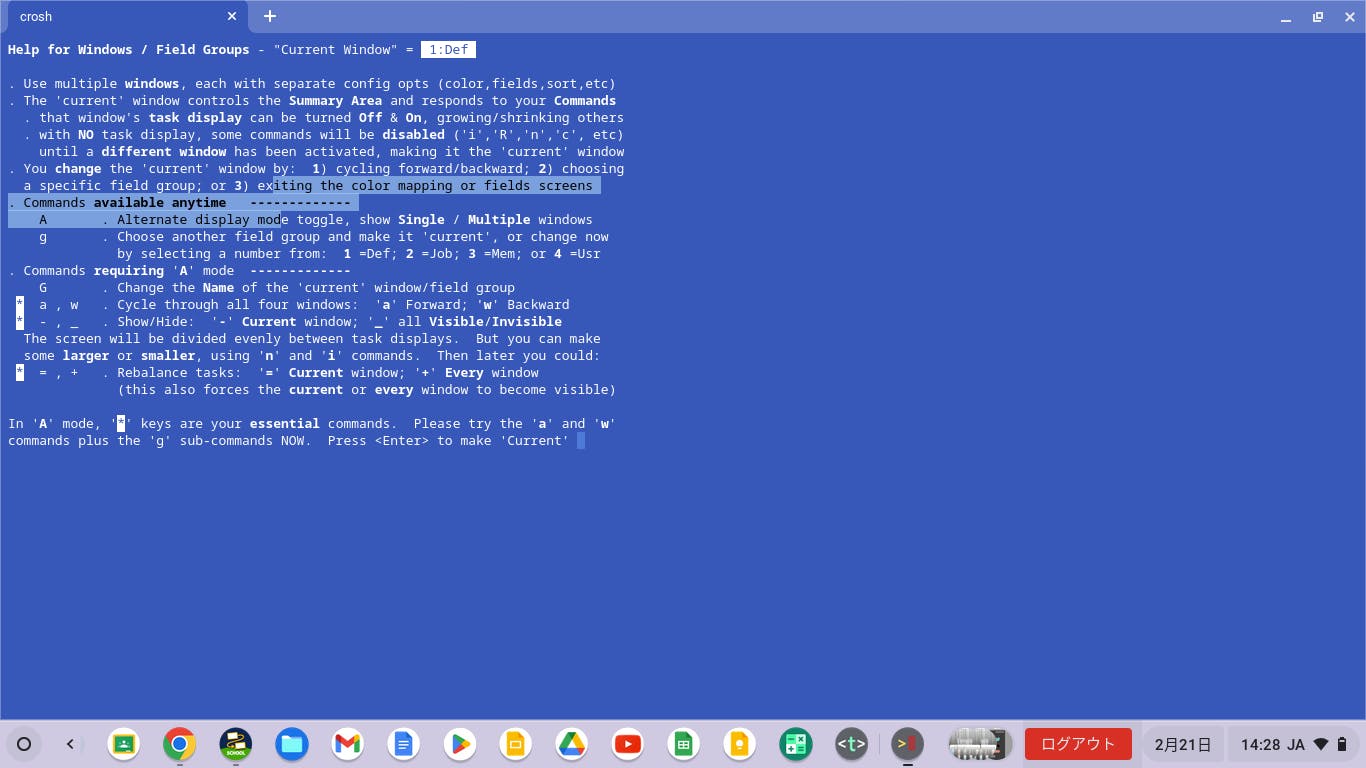Open Google Chrome from the shelf
The image size is (1366, 768).
click(180, 744)
